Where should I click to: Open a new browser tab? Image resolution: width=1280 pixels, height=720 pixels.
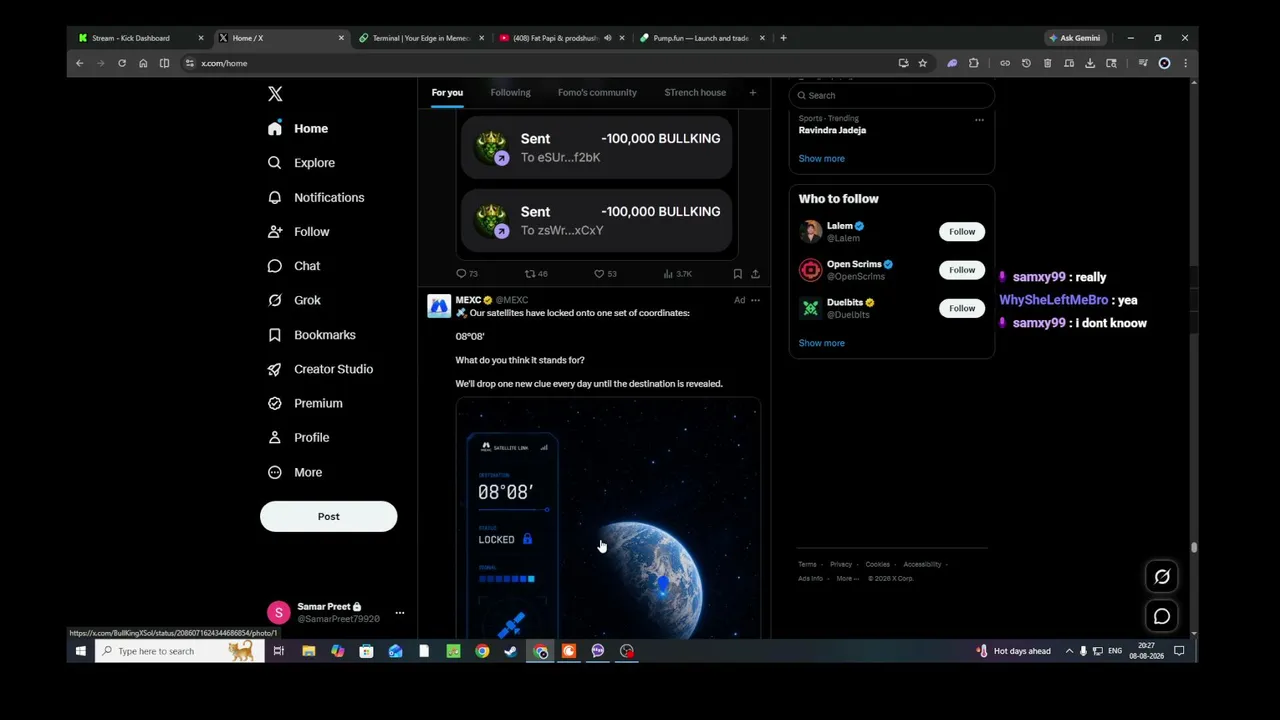click(x=783, y=38)
